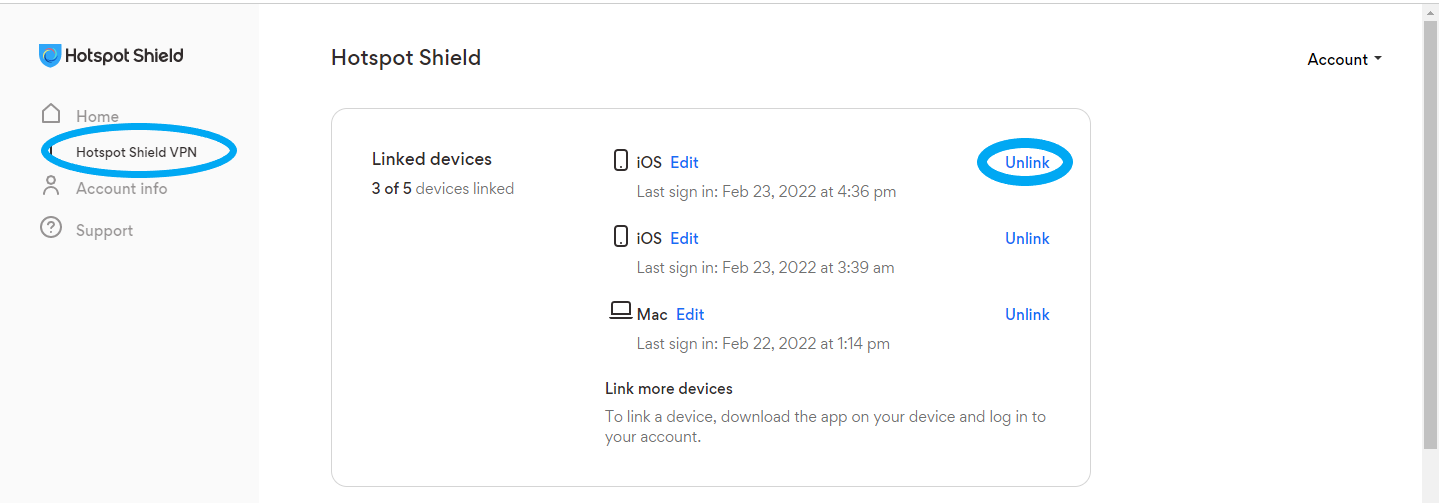Go to Home in sidebar

tap(97, 116)
